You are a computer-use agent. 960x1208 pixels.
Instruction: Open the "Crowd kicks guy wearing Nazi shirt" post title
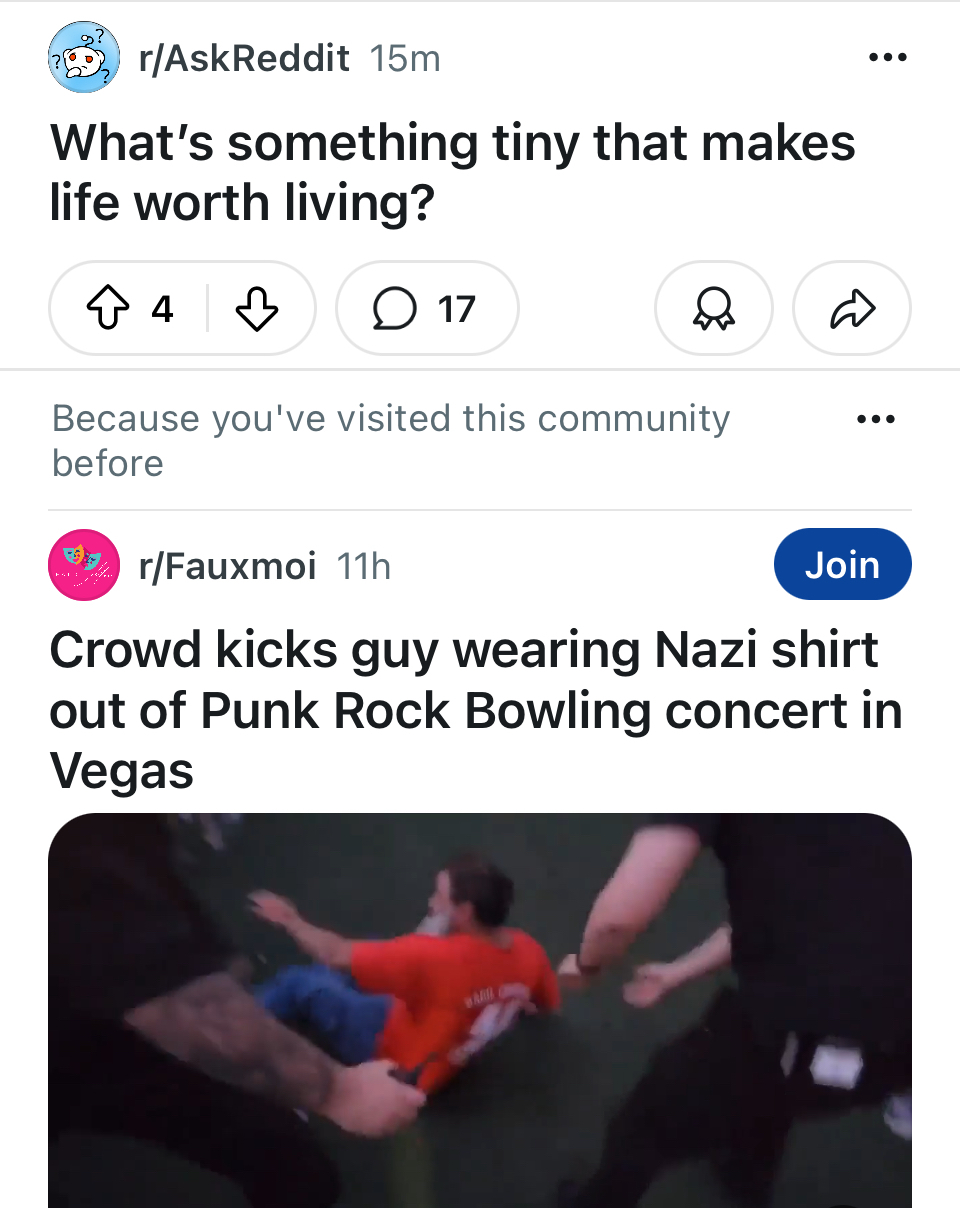(475, 710)
